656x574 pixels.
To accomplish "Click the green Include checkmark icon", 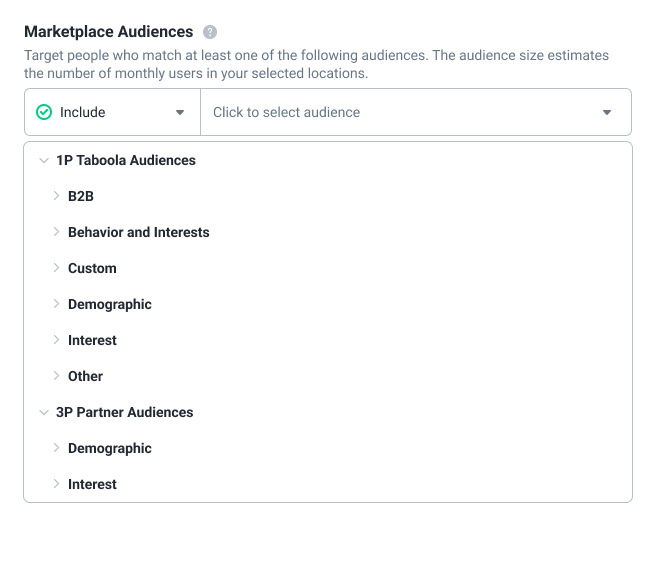I will [x=44, y=112].
